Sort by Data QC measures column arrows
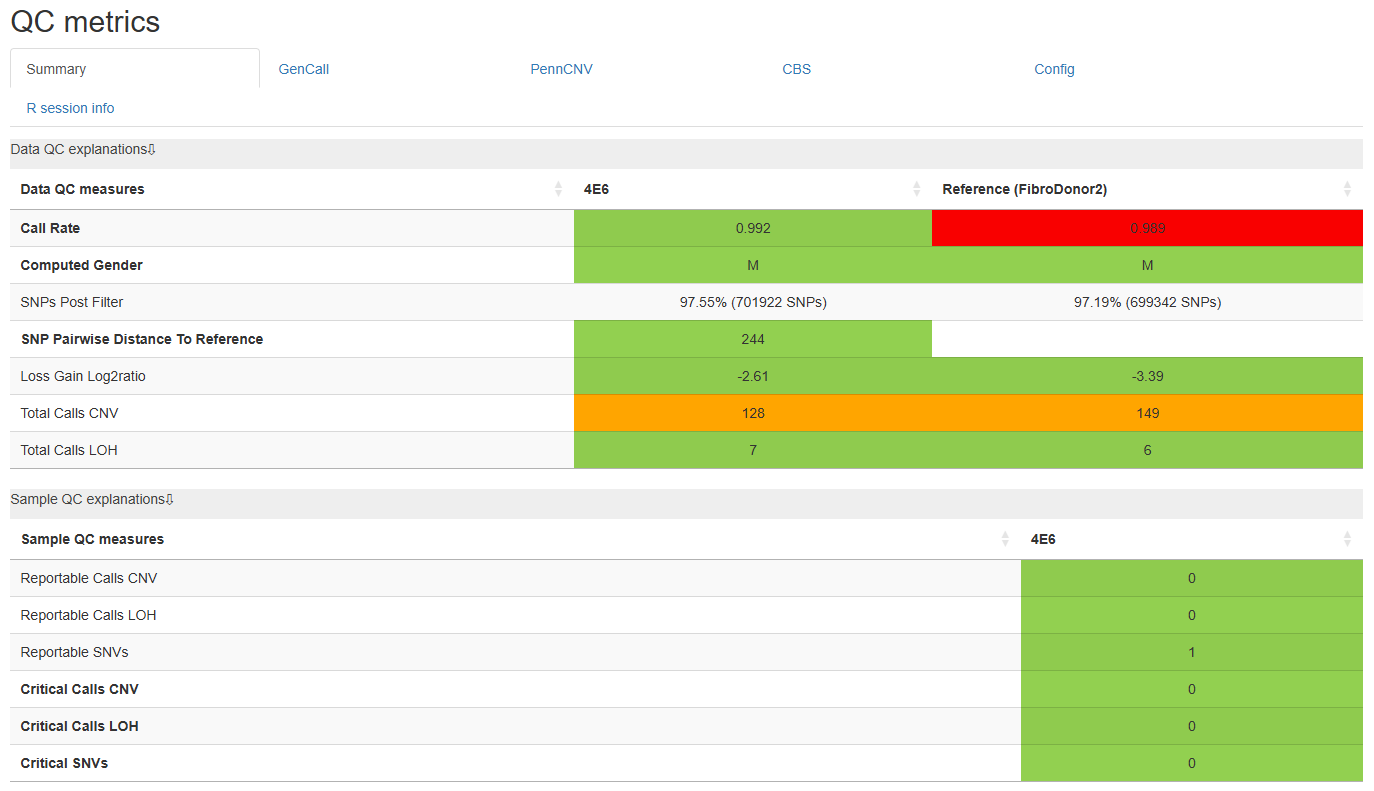The width and height of the screenshot is (1374, 791). tap(558, 189)
